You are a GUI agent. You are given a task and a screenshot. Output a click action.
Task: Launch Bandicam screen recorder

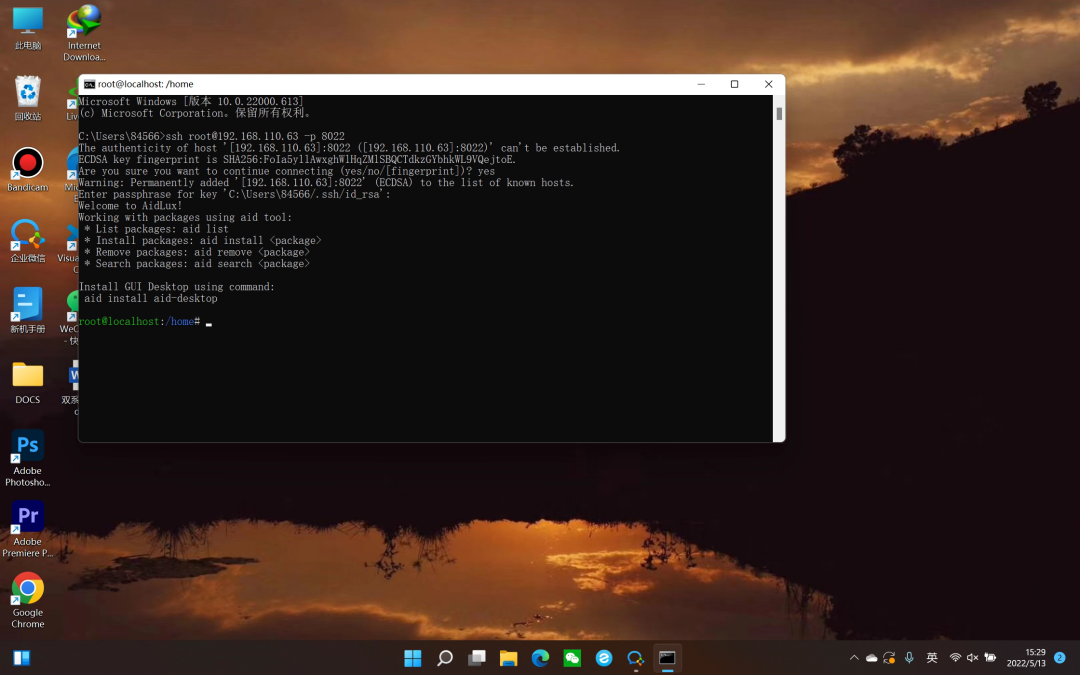tap(27, 163)
